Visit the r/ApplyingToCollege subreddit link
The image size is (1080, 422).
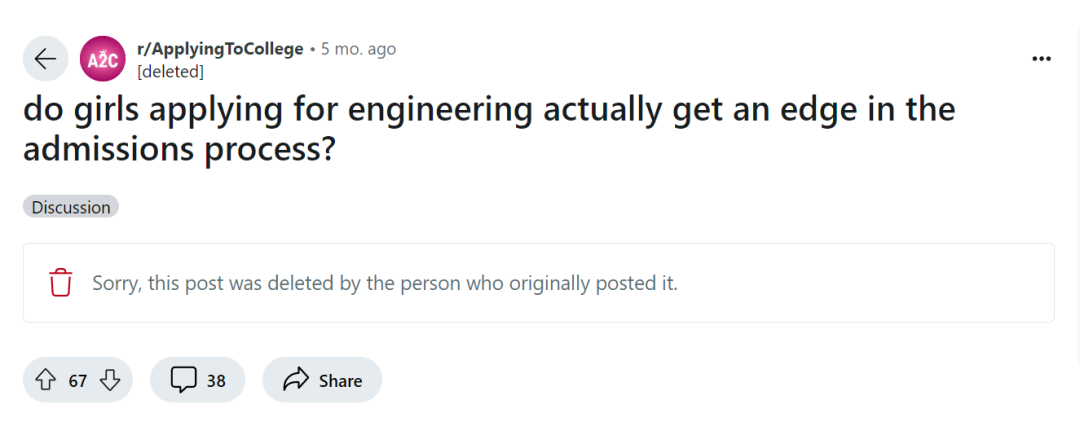coord(220,49)
